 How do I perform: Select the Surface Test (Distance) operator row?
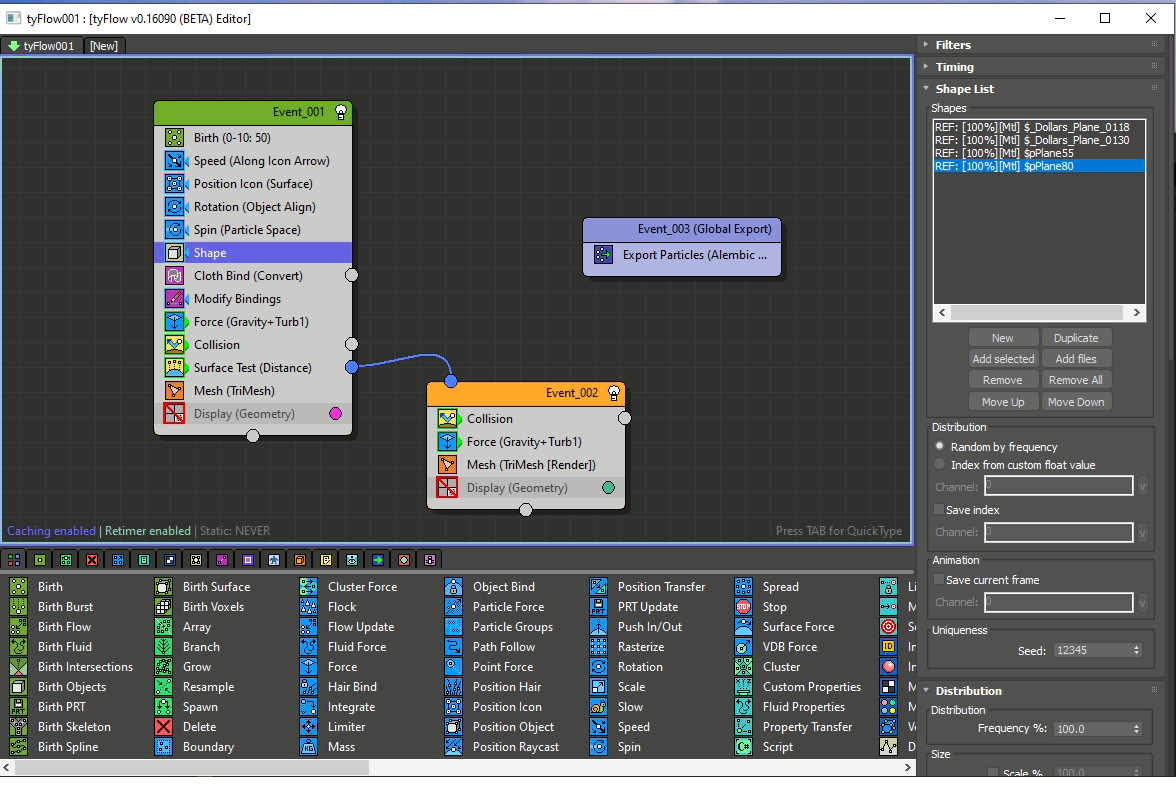[254, 367]
